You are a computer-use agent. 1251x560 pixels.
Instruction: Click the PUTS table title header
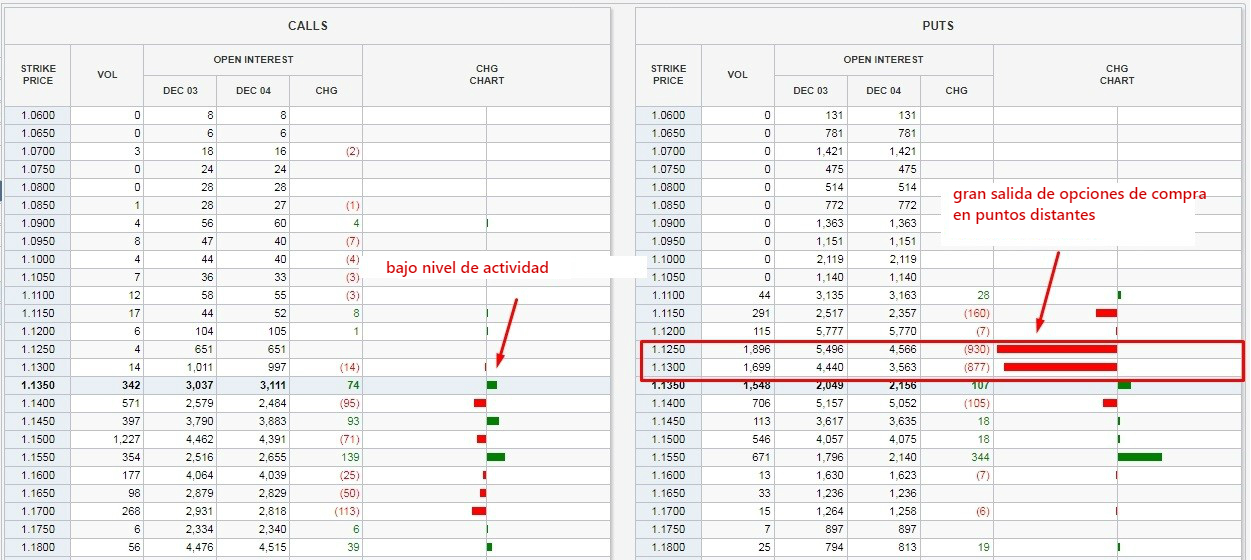(x=938, y=25)
